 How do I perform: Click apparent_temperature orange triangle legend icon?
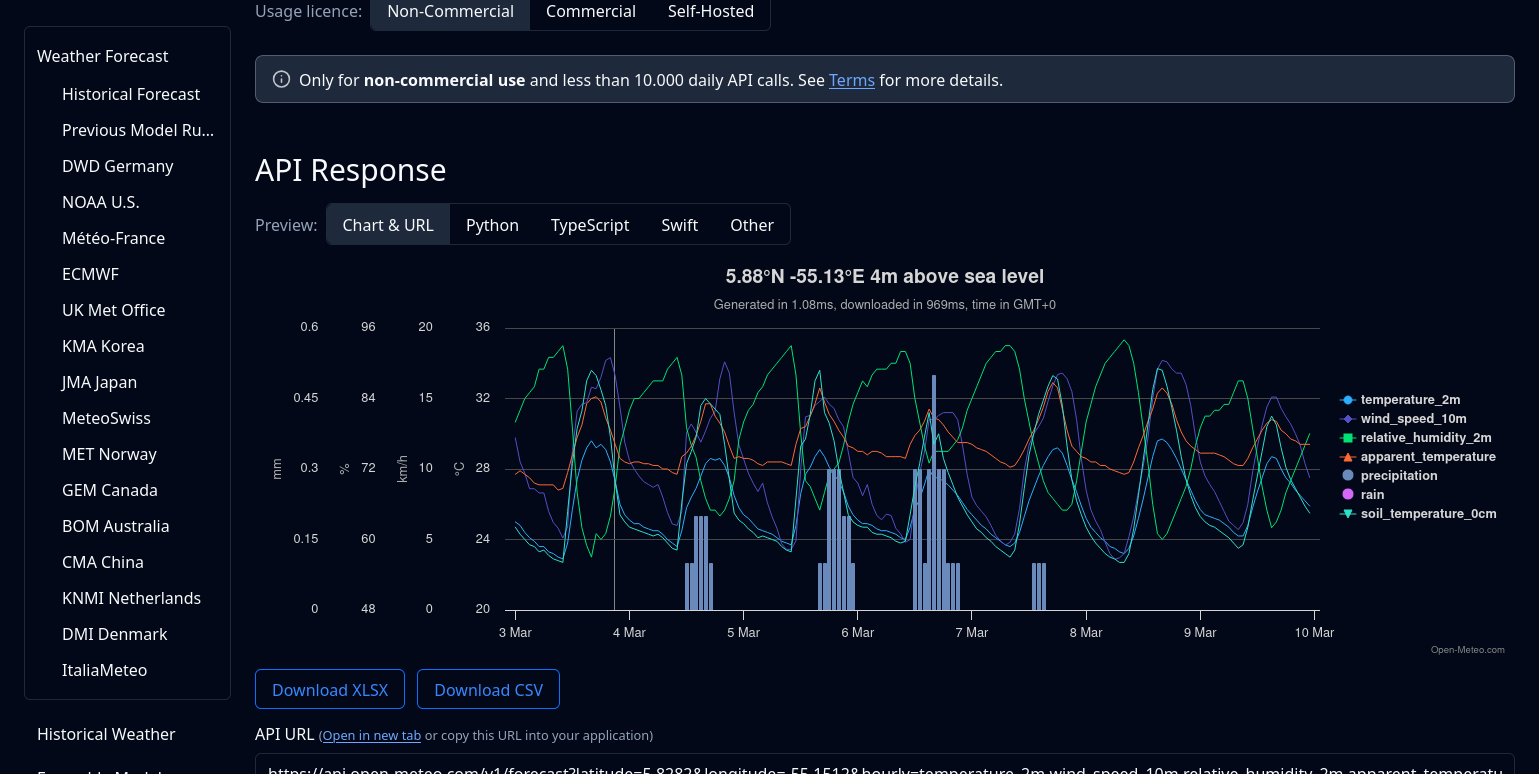click(1348, 457)
